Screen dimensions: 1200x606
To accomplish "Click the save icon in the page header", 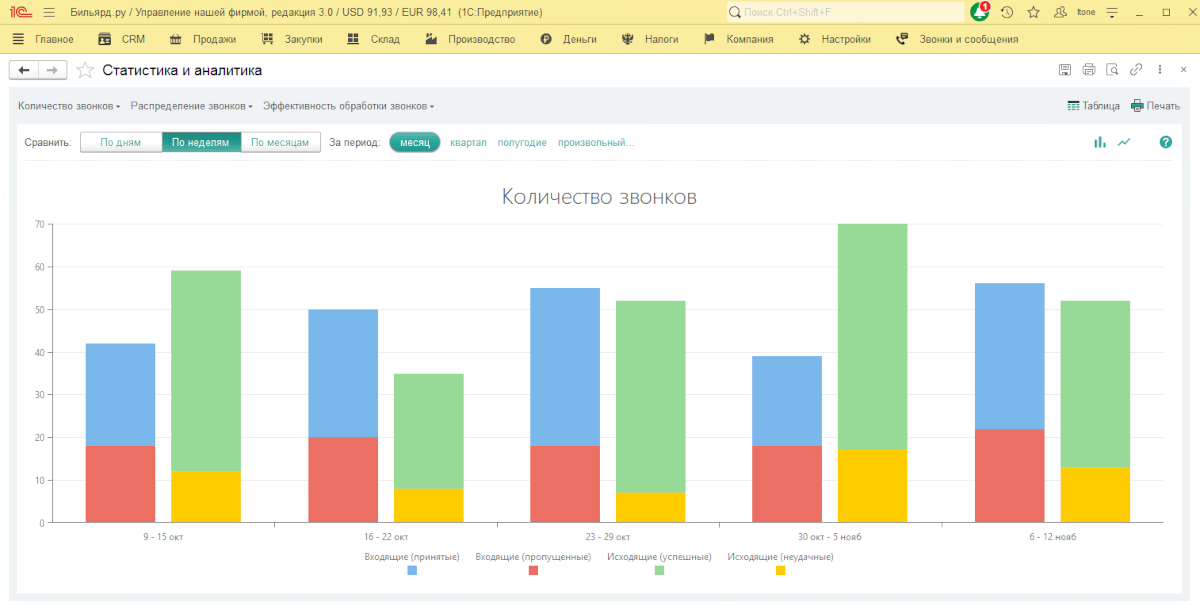I will [x=1065, y=70].
